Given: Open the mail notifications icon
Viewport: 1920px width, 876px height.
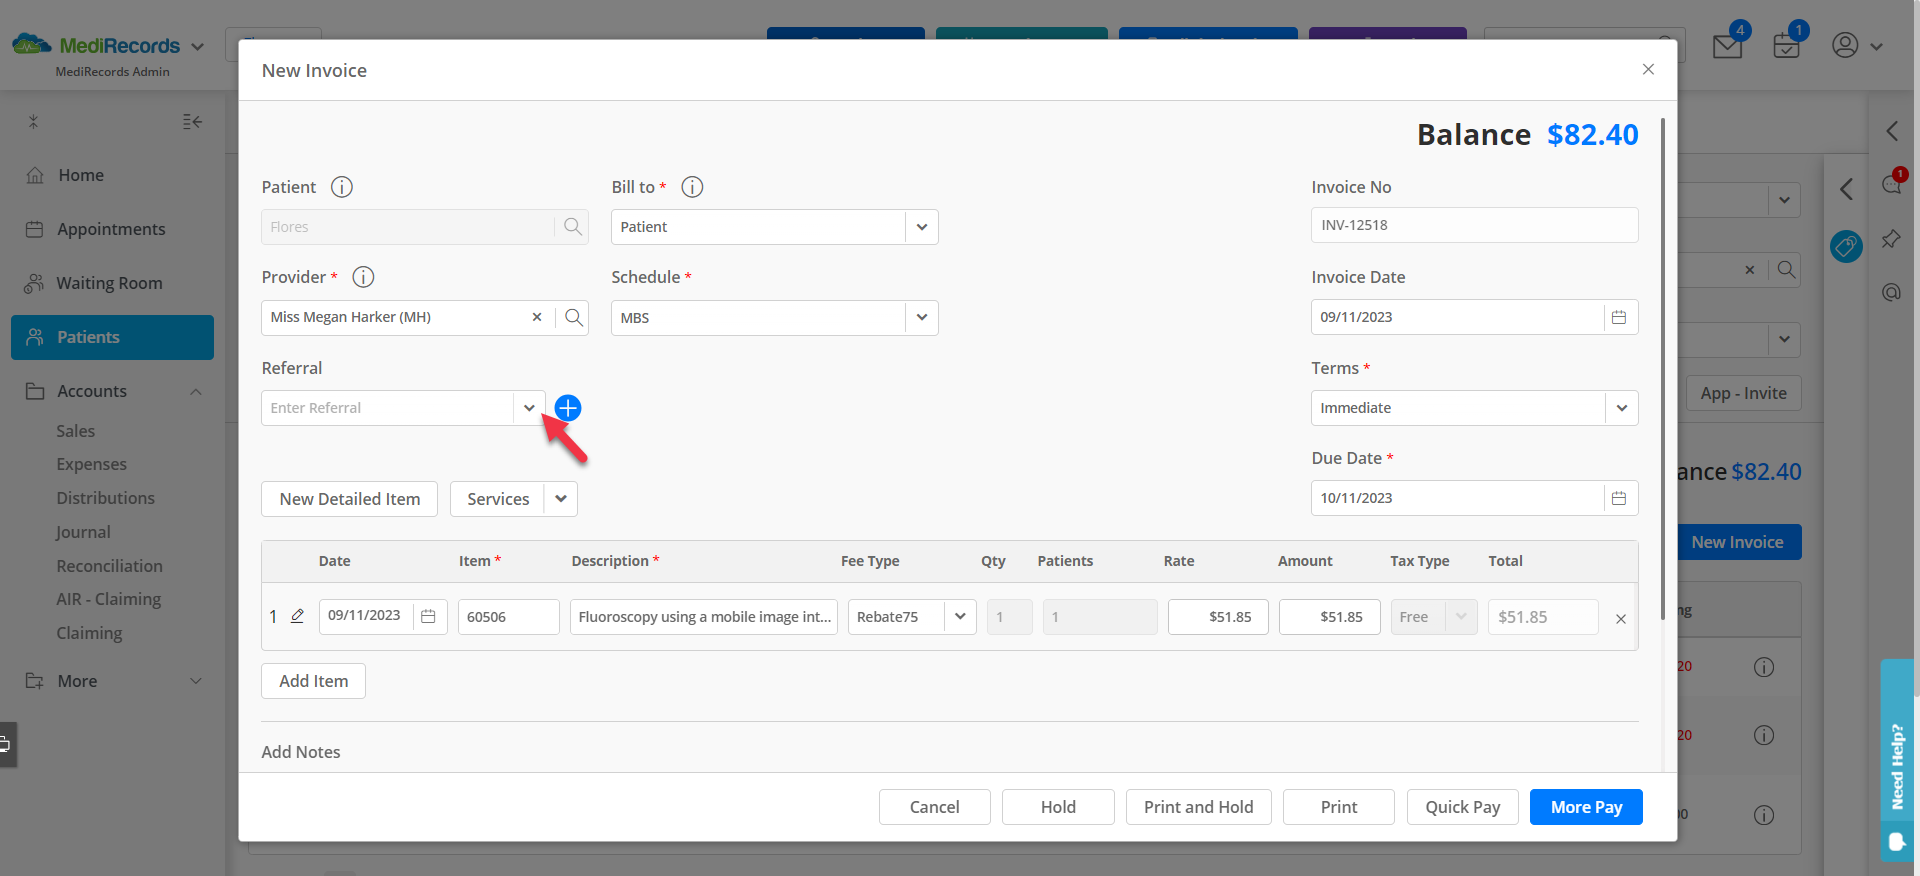Looking at the screenshot, I should 1727,46.
